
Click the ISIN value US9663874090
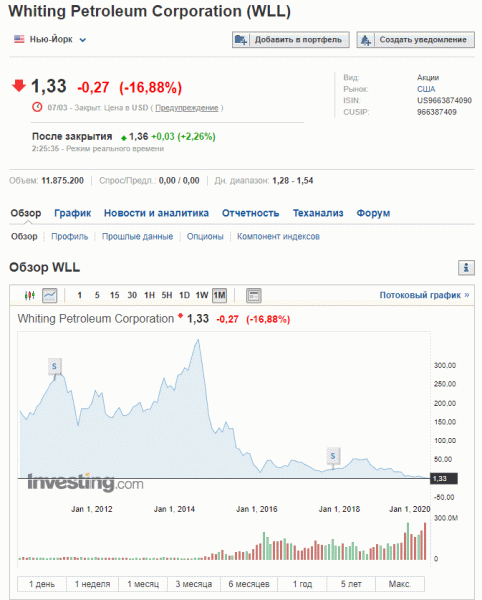[x=444, y=101]
